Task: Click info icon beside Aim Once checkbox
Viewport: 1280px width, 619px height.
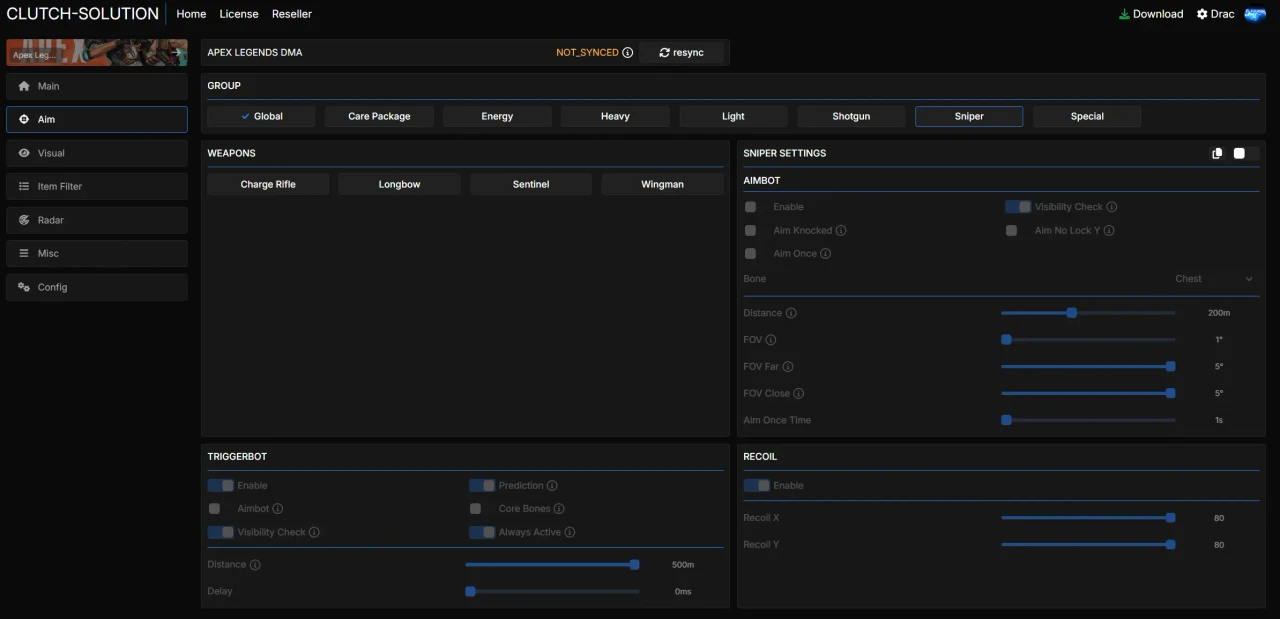Action: tap(826, 254)
